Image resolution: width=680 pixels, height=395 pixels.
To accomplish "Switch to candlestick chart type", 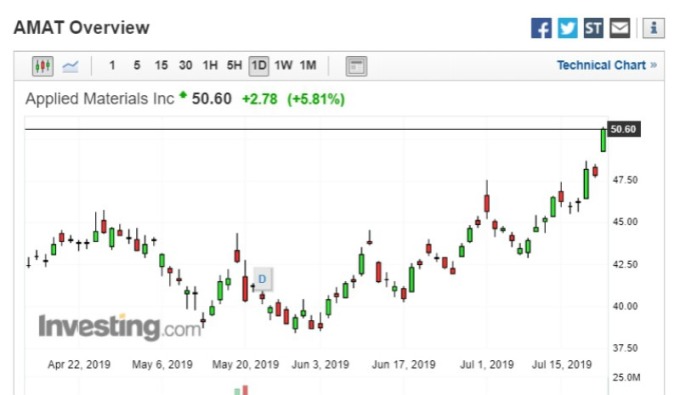I will pos(42,66).
